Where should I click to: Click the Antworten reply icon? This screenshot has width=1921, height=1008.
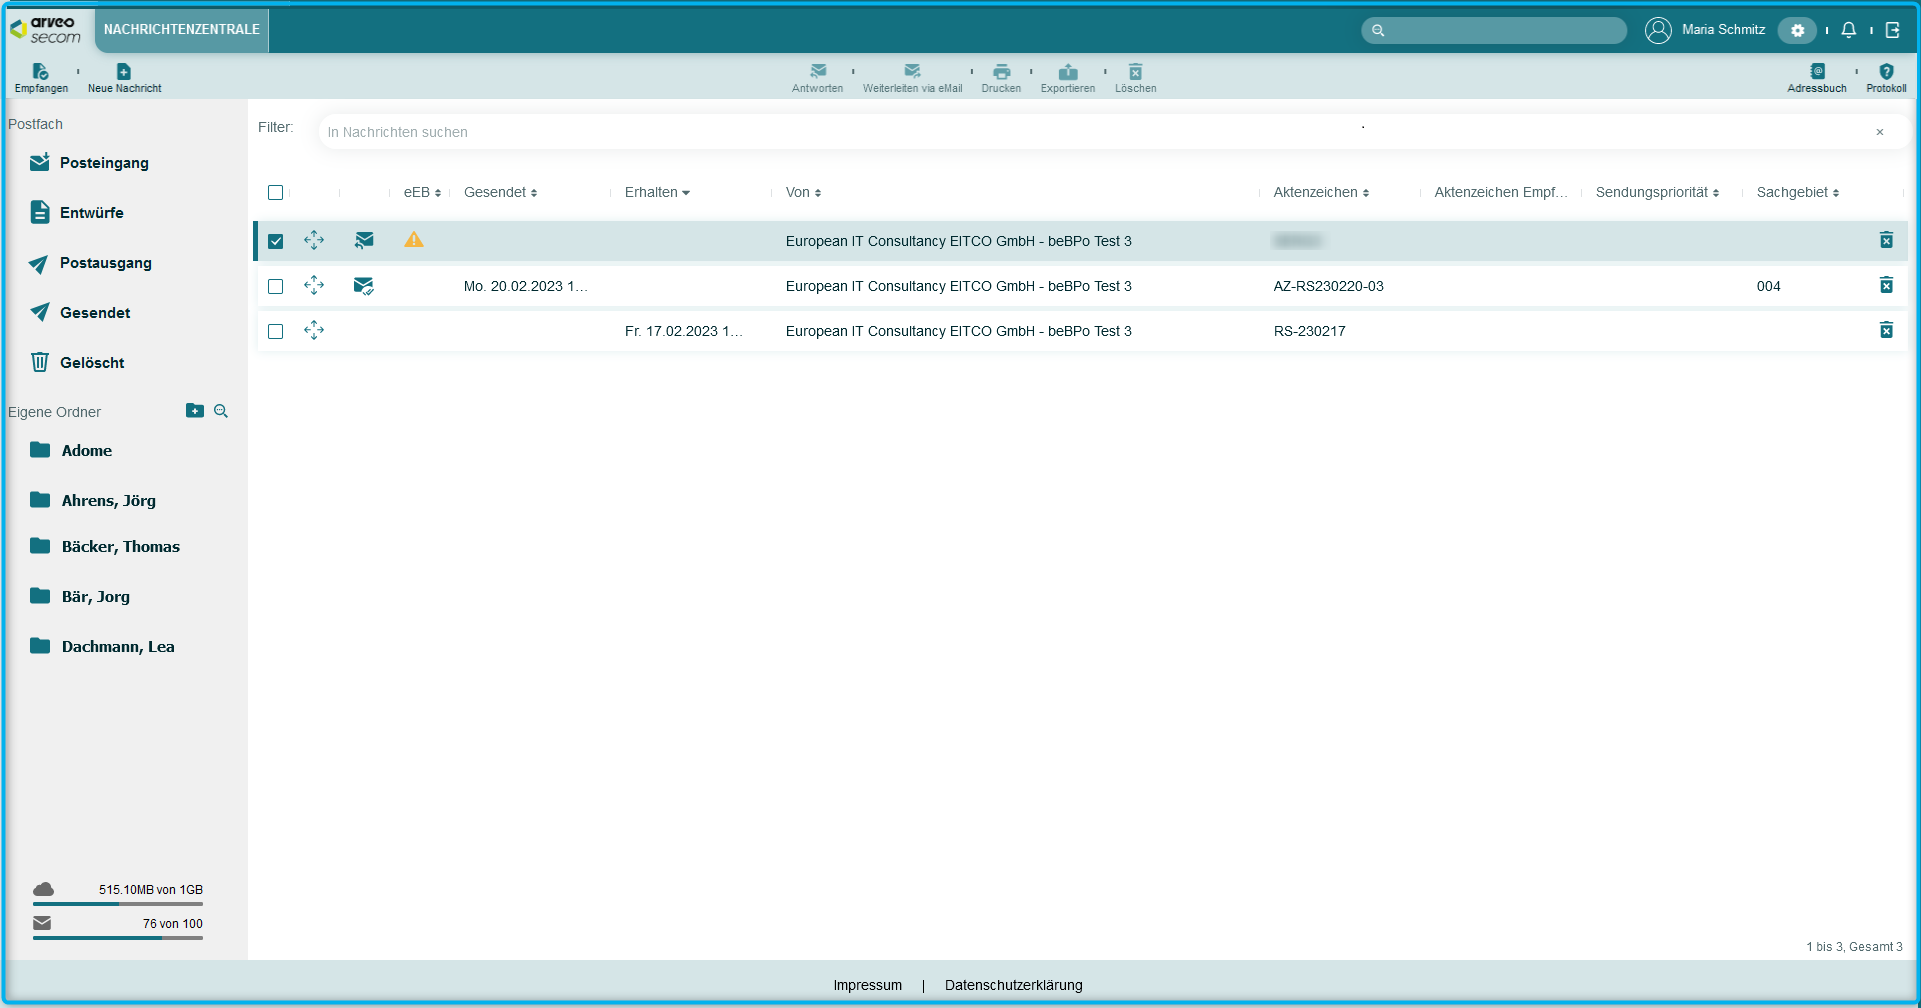tap(817, 72)
